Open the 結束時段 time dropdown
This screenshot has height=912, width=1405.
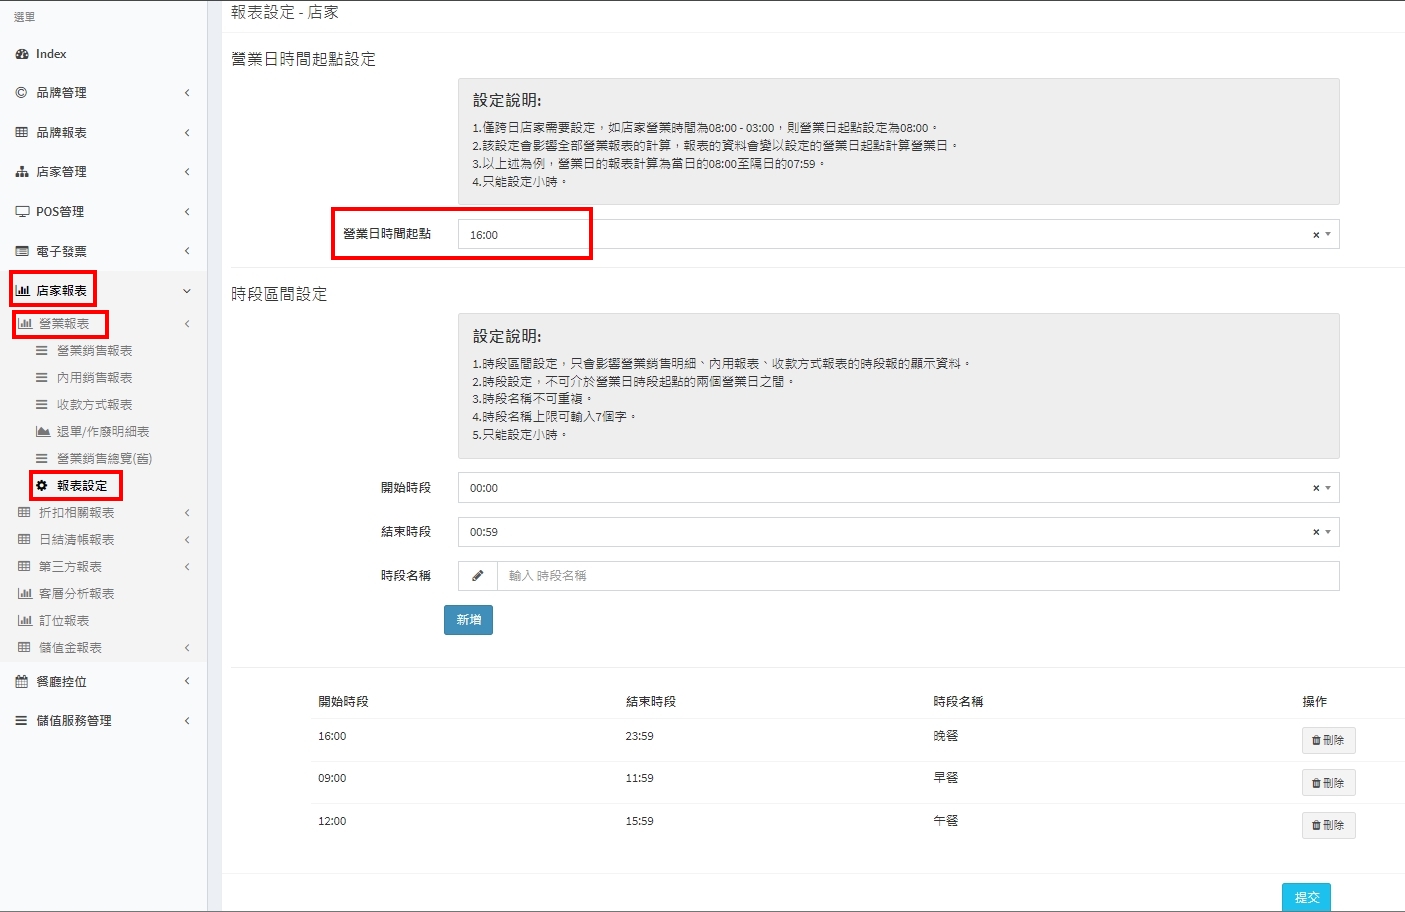coord(880,532)
